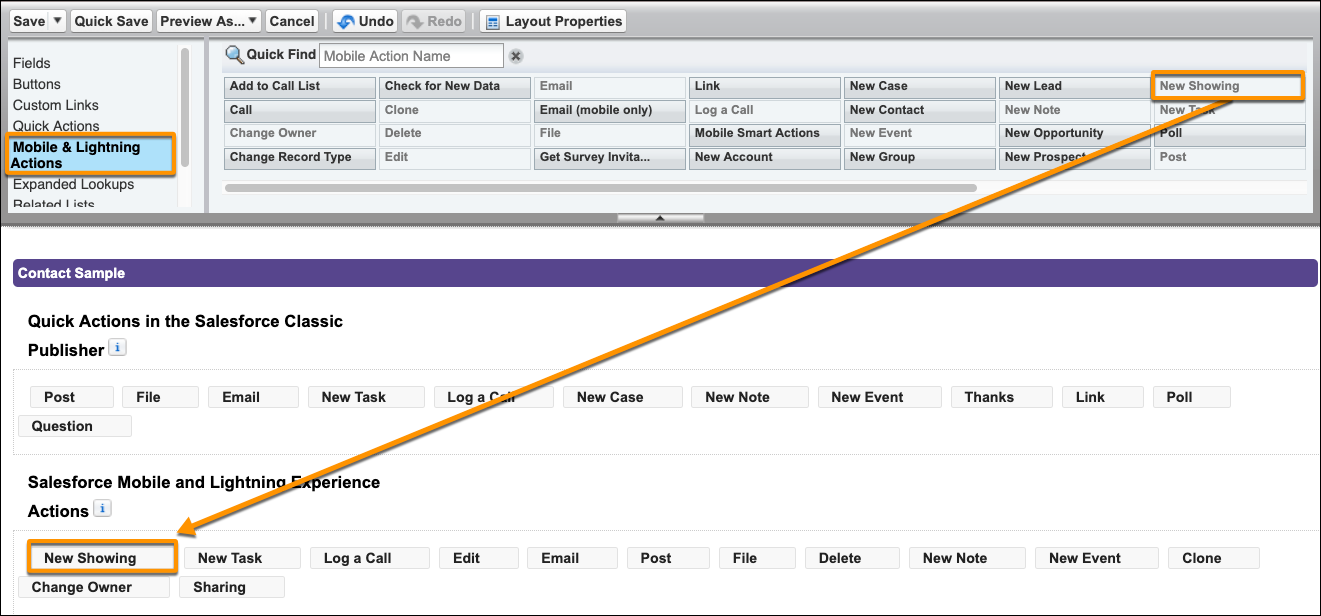Cancel editing the page layout

(292, 20)
